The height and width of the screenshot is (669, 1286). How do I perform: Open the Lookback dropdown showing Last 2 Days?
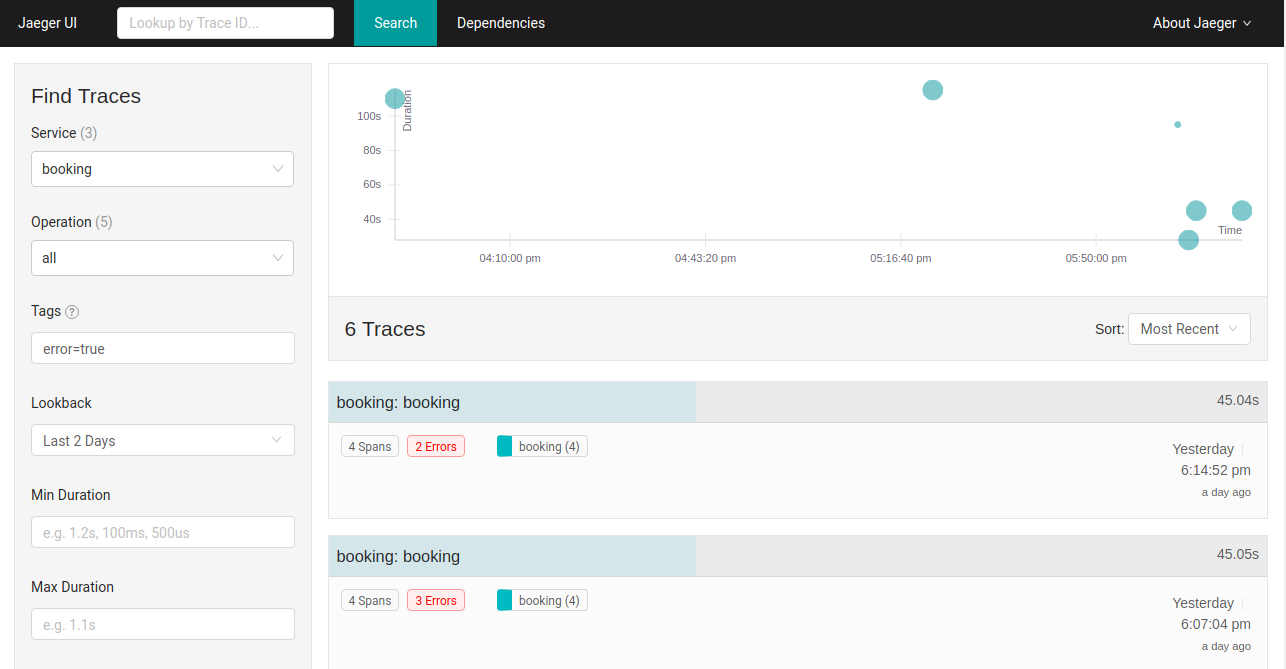tap(162, 440)
